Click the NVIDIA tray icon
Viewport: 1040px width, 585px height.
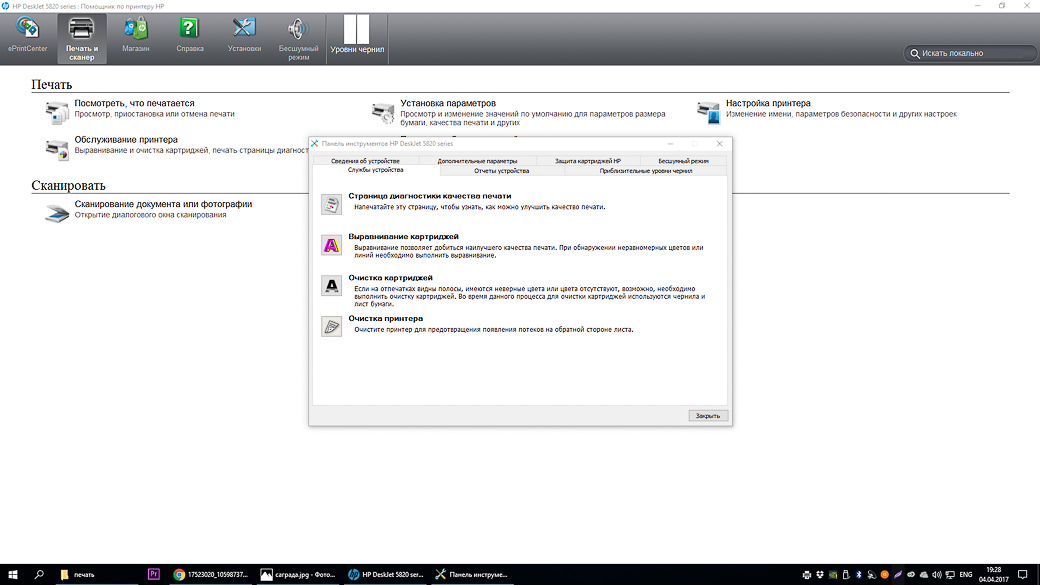[x=833, y=574]
